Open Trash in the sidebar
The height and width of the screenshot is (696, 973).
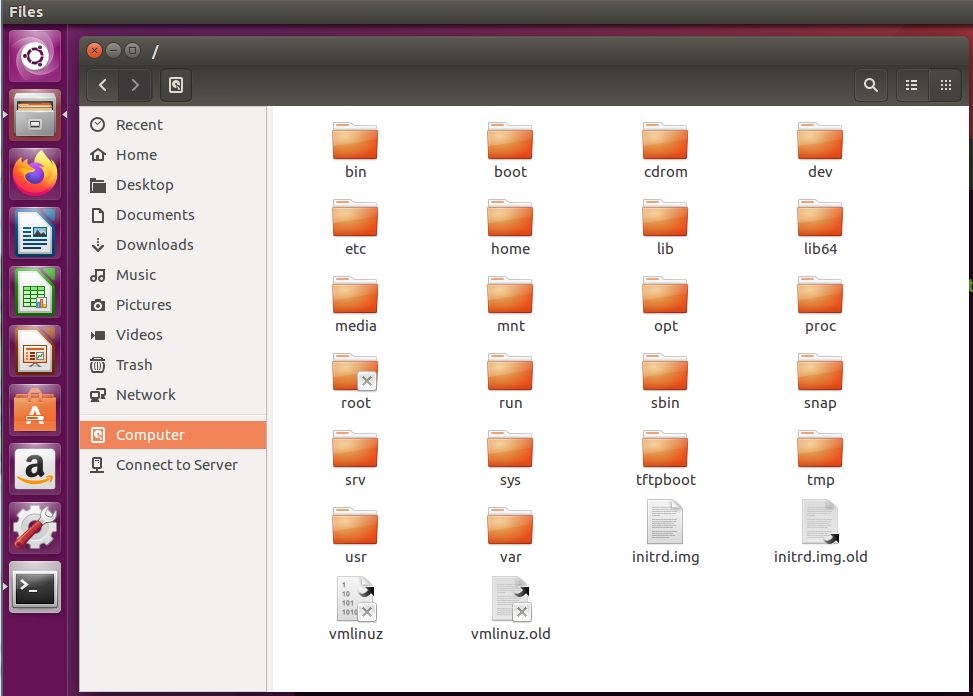click(173, 365)
